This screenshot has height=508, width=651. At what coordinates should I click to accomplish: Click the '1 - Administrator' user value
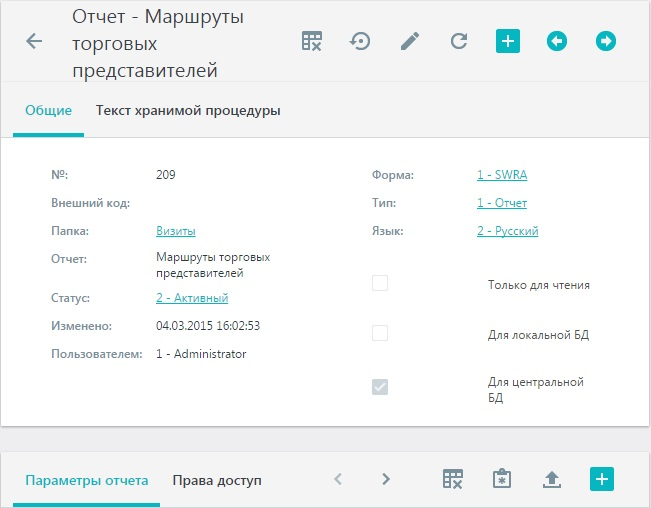click(201, 354)
